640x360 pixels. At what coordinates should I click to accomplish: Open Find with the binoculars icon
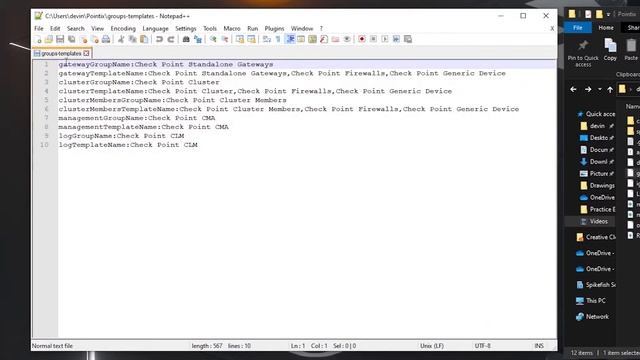[x=186, y=39]
